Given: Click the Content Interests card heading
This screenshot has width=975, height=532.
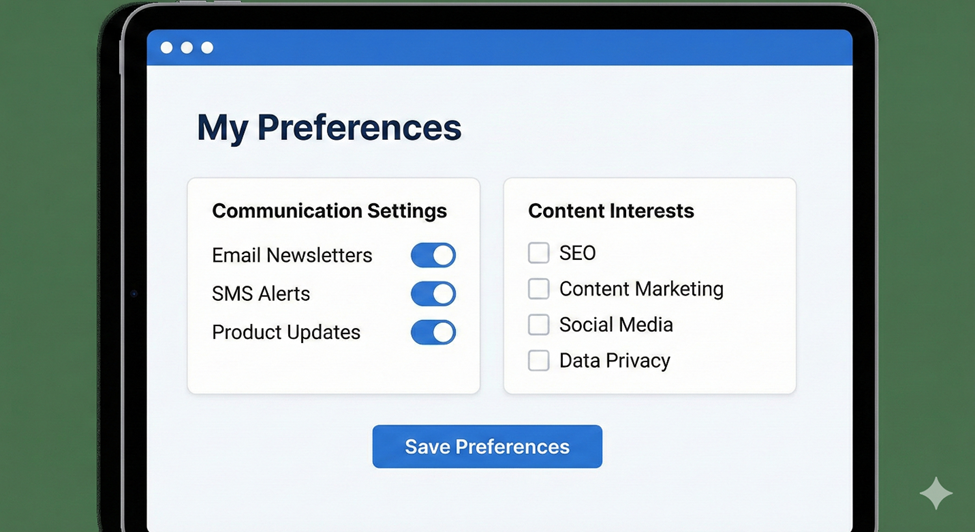Looking at the screenshot, I should (x=611, y=211).
